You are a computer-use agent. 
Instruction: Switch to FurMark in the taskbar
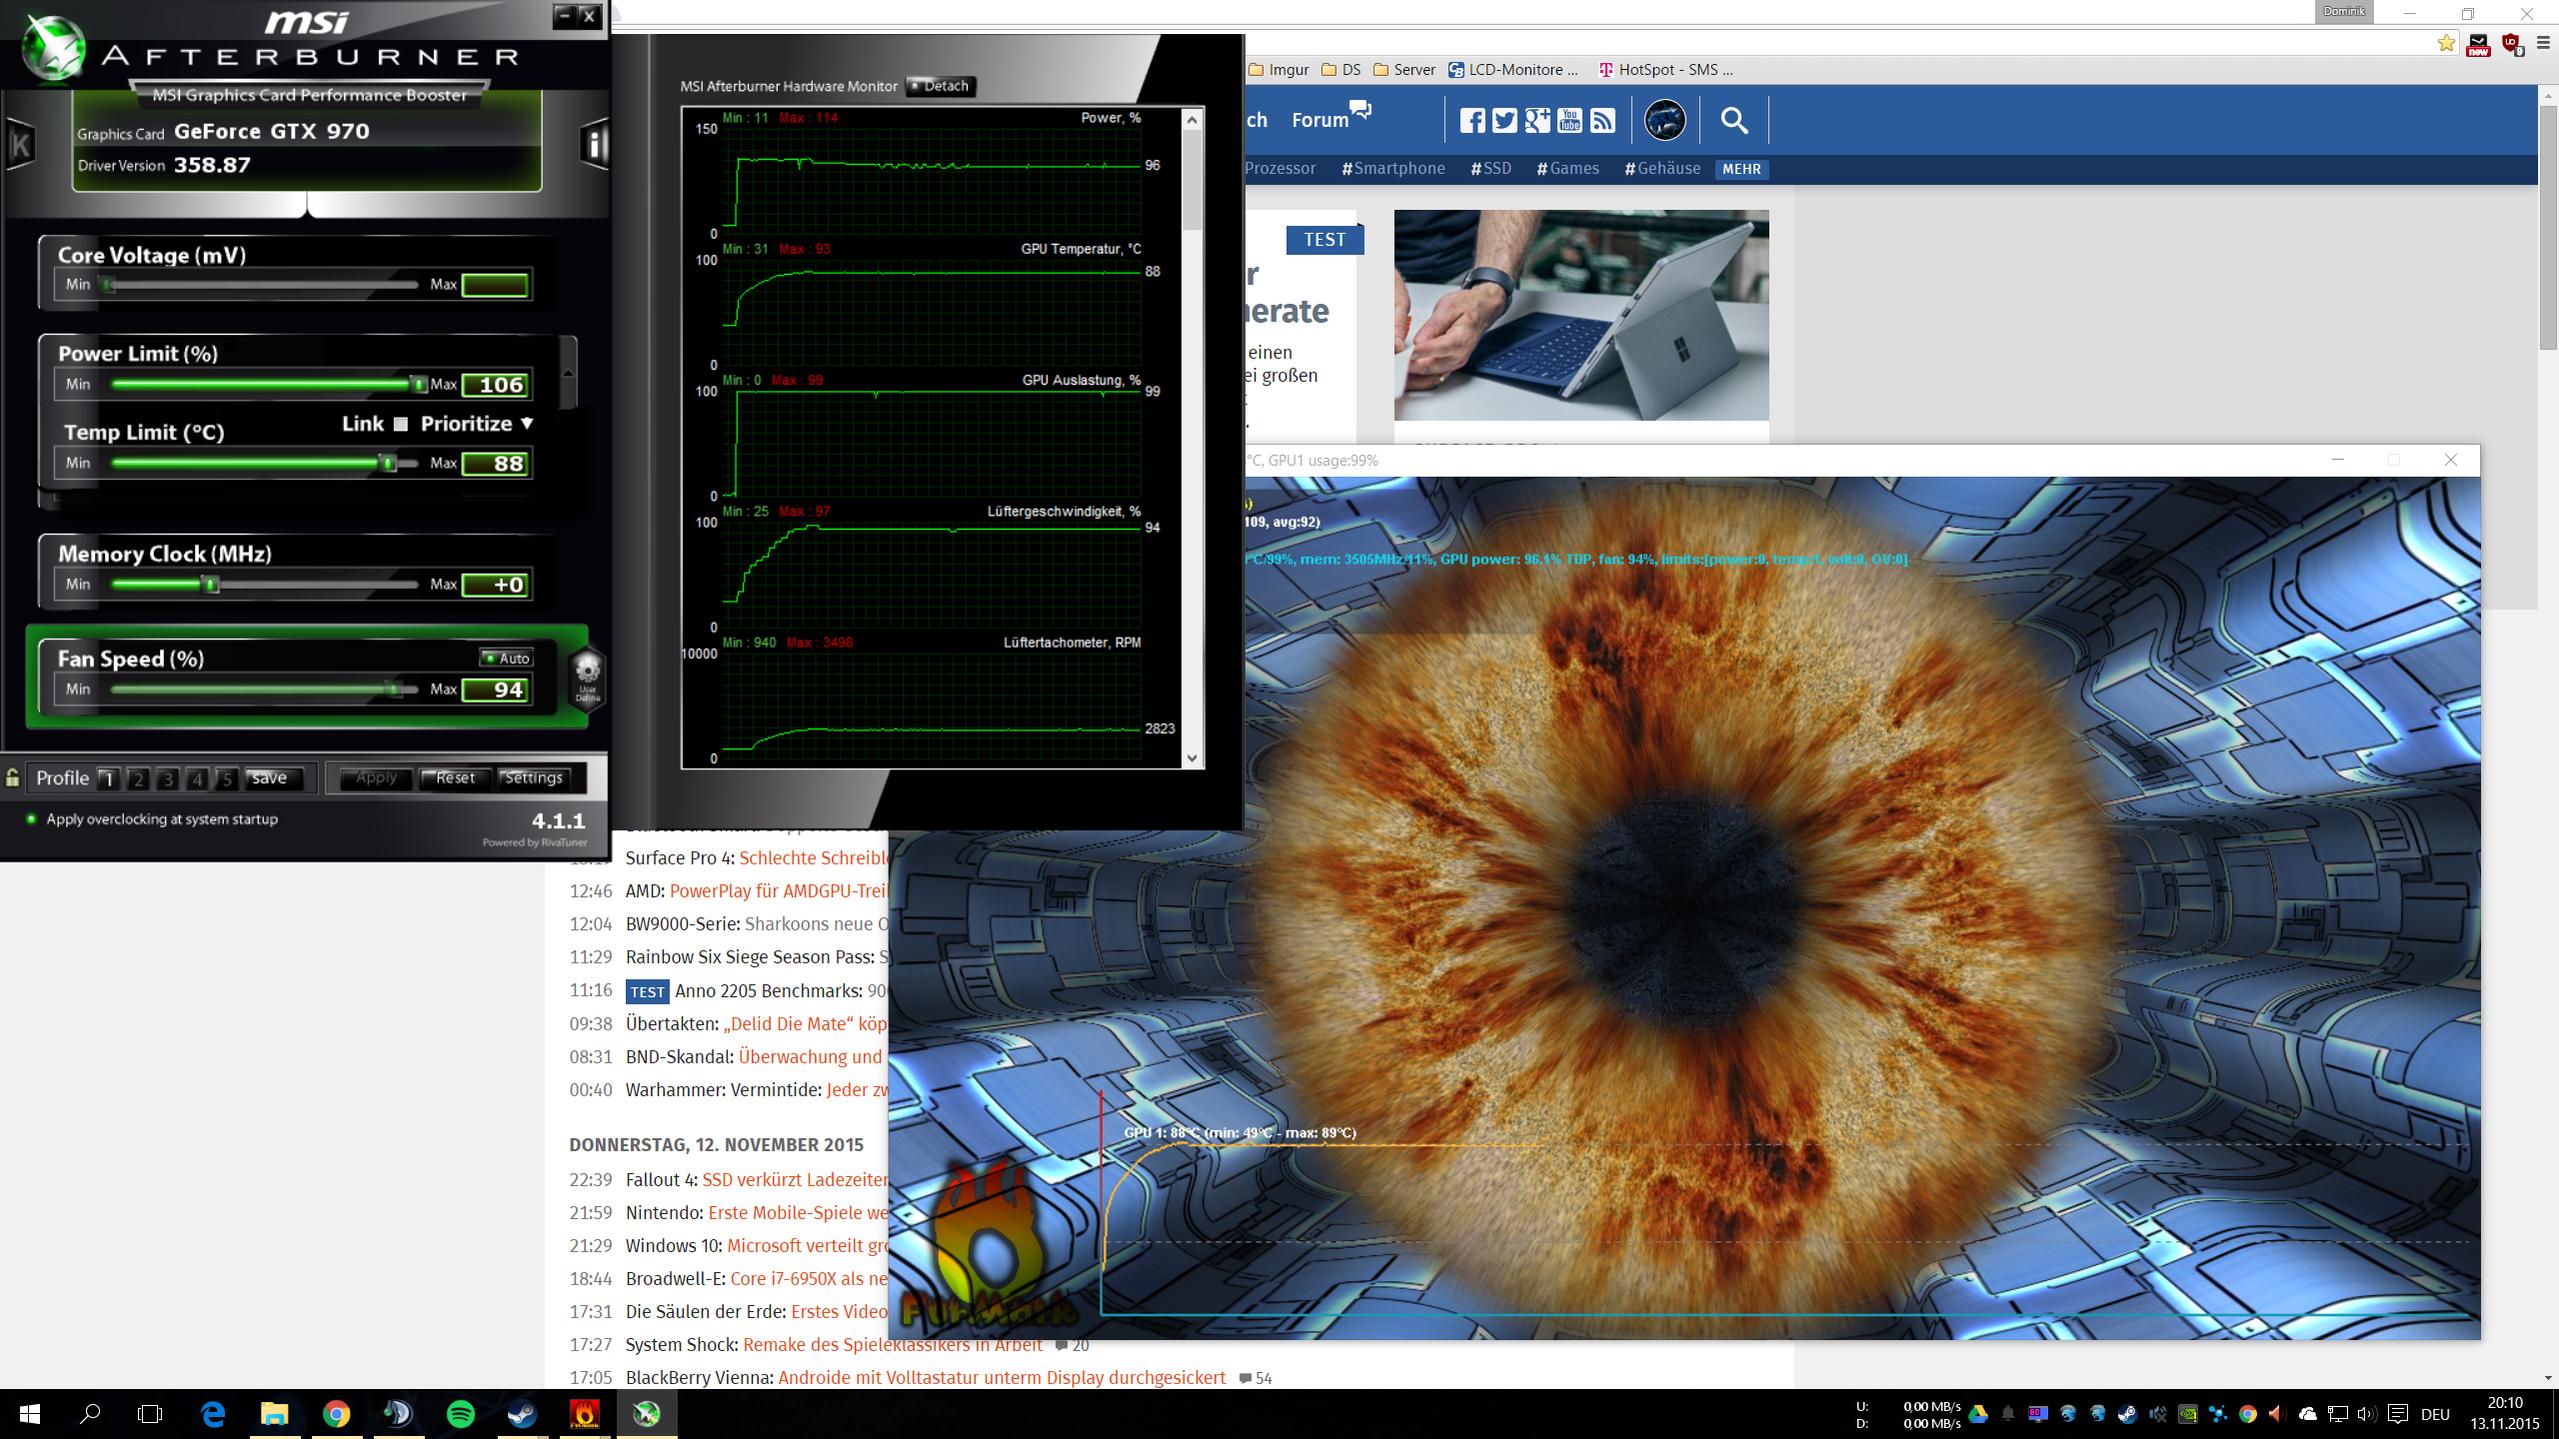tap(584, 1414)
